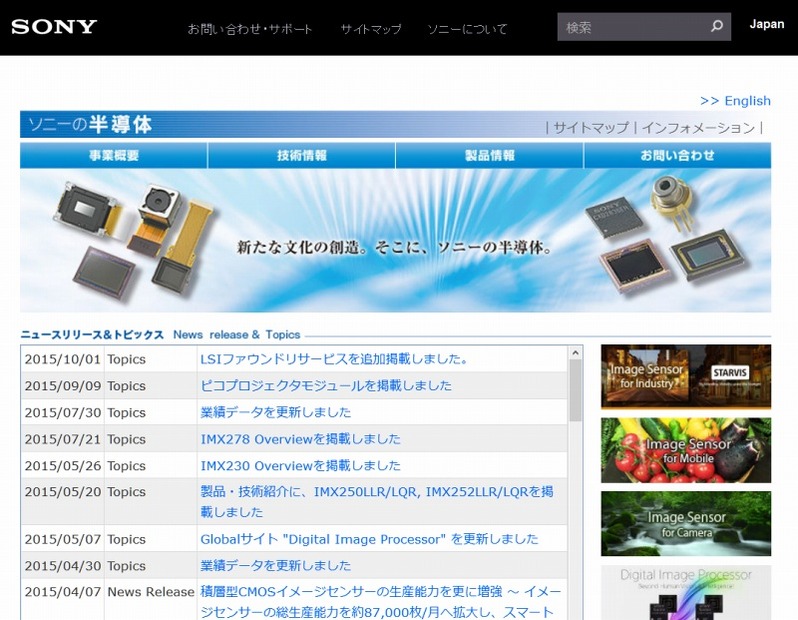Select the お問い合わせ navigation tab
This screenshot has width=798, height=620.
(677, 155)
